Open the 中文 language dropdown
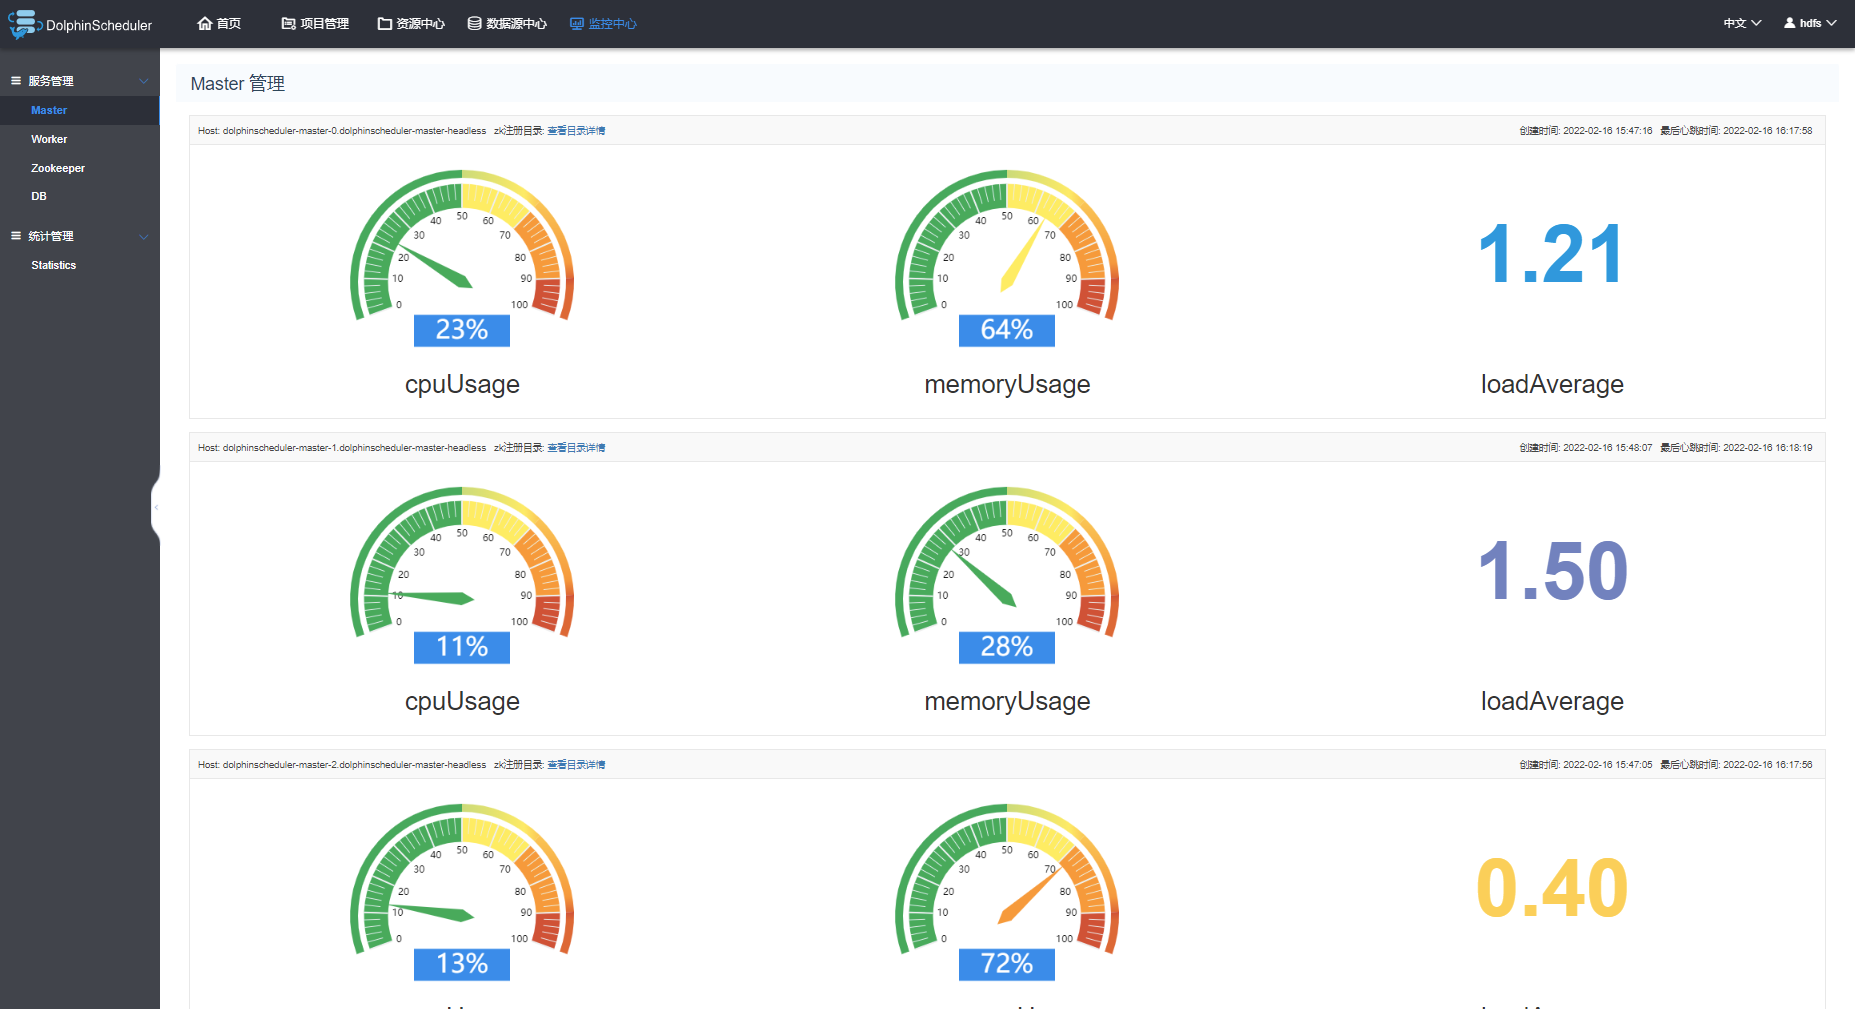Viewport: 1855px width, 1009px height. [x=1742, y=23]
